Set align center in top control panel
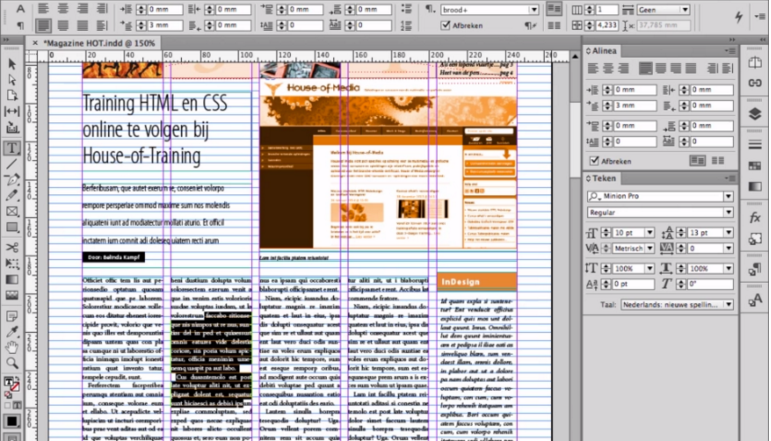Screen dimensions: 771x441 pos(63,9)
